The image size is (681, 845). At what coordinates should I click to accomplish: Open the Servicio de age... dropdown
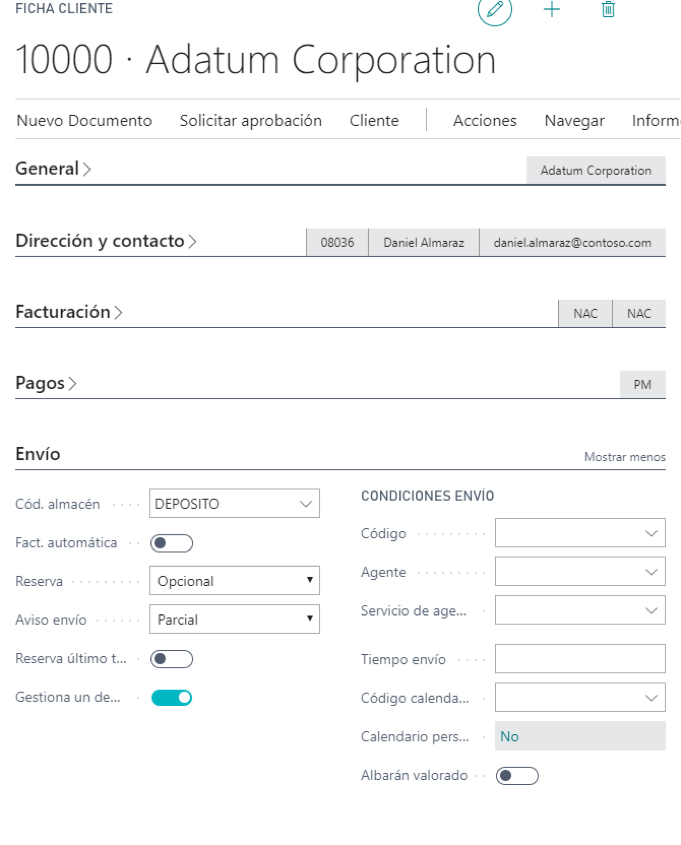(580, 610)
